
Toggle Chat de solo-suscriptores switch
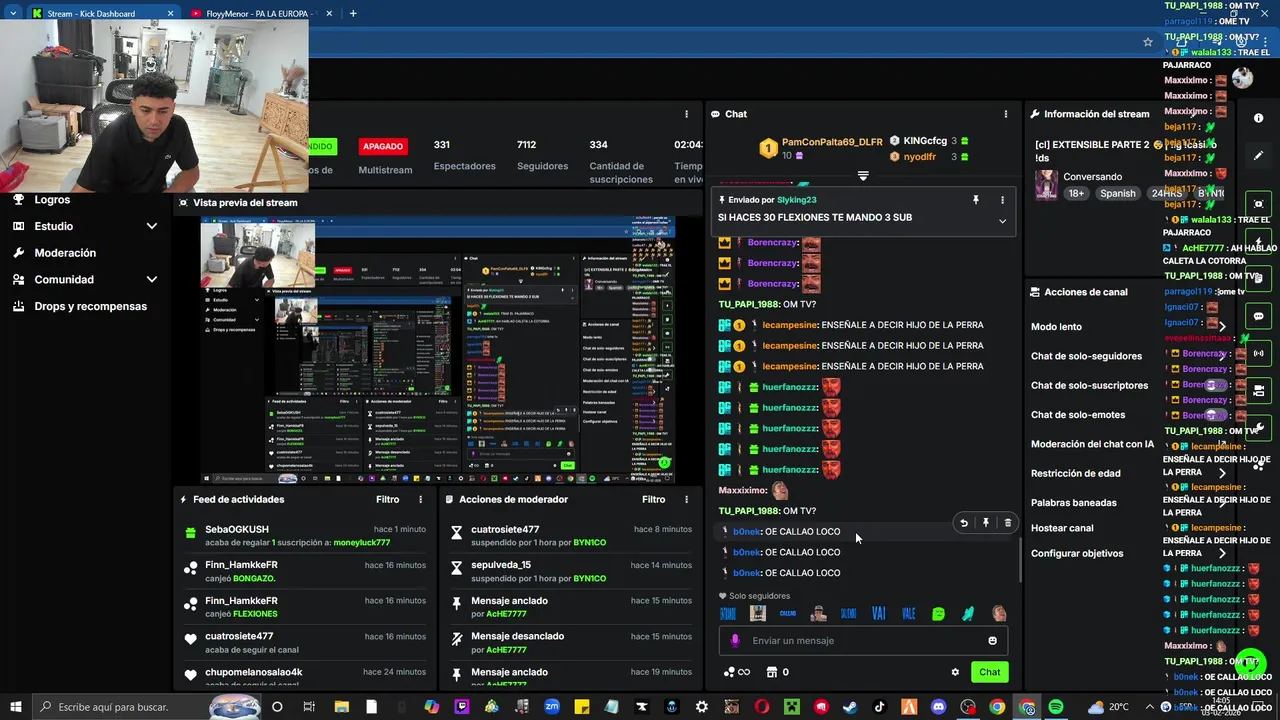point(1215,385)
